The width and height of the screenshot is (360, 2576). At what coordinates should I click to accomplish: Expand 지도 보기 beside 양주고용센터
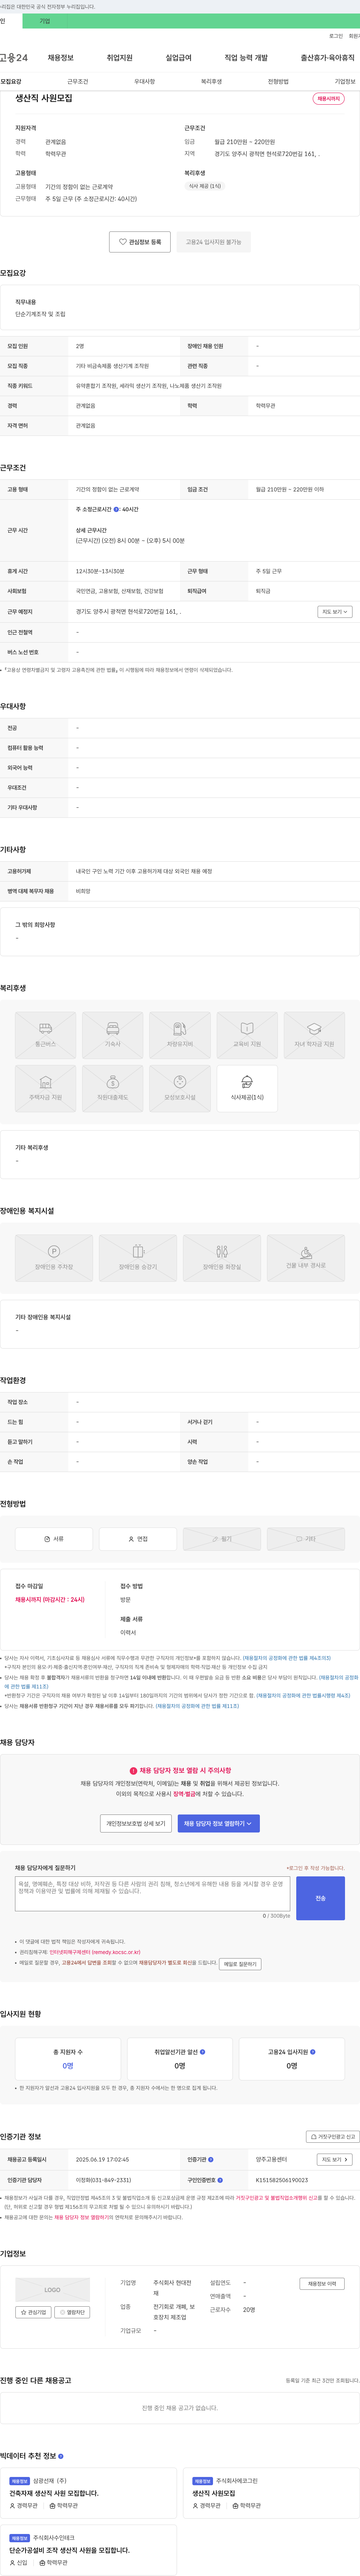(334, 2160)
